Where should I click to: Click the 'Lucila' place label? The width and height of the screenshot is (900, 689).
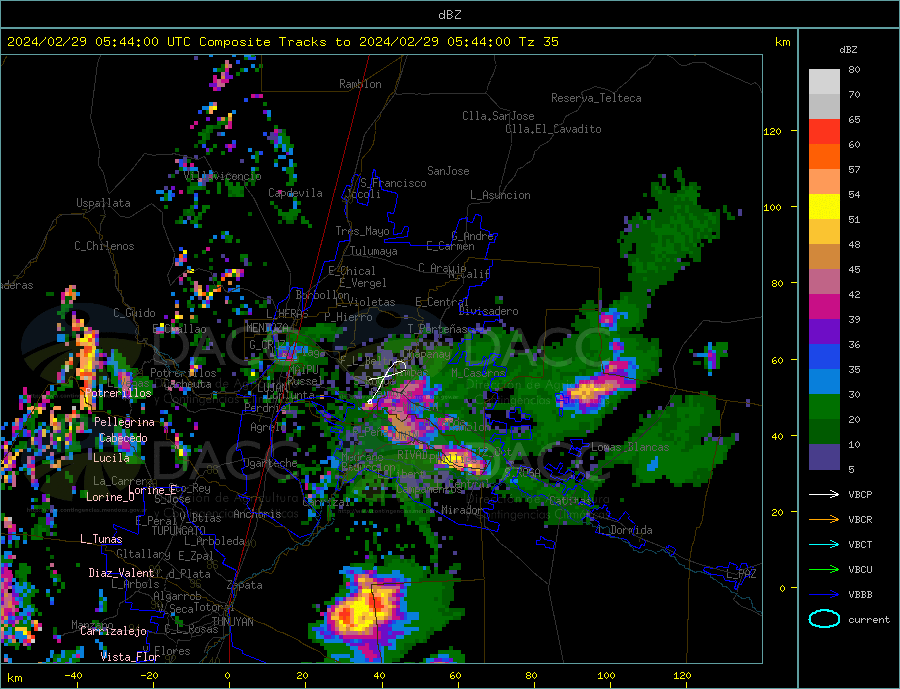[111, 458]
